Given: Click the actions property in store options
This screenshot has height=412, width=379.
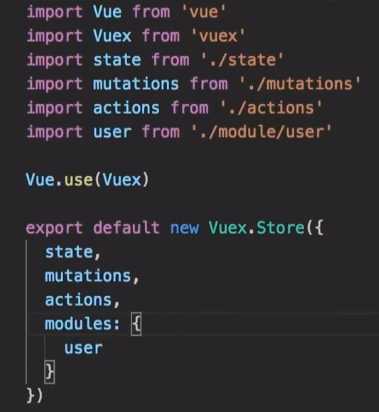Looking at the screenshot, I should point(78,300).
